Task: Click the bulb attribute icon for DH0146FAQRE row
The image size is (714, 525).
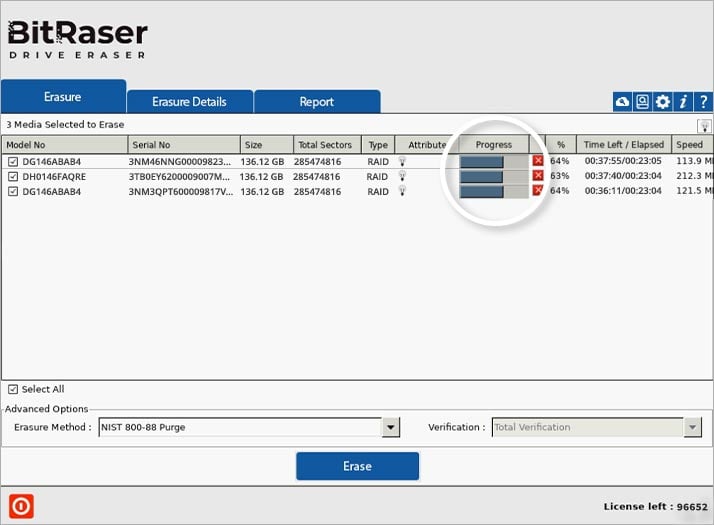Action: coord(402,176)
